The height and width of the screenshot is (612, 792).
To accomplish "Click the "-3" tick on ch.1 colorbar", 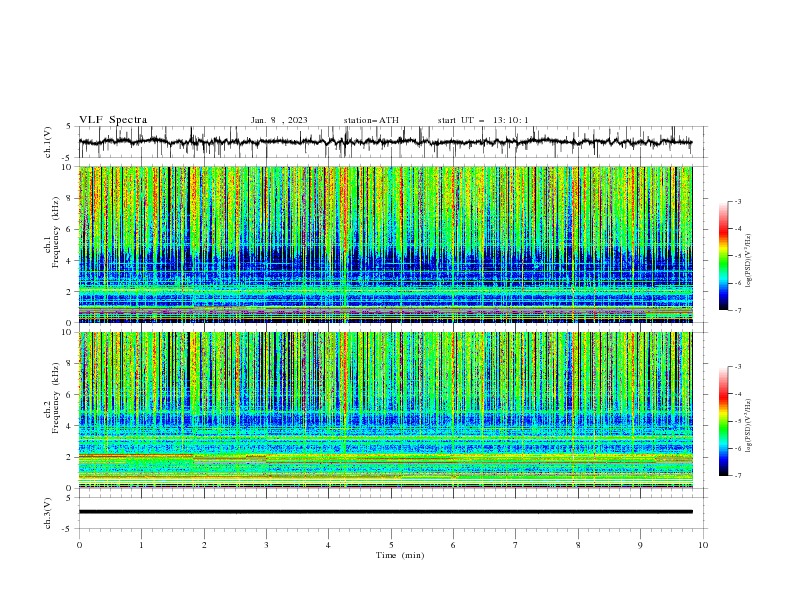I will point(738,201).
